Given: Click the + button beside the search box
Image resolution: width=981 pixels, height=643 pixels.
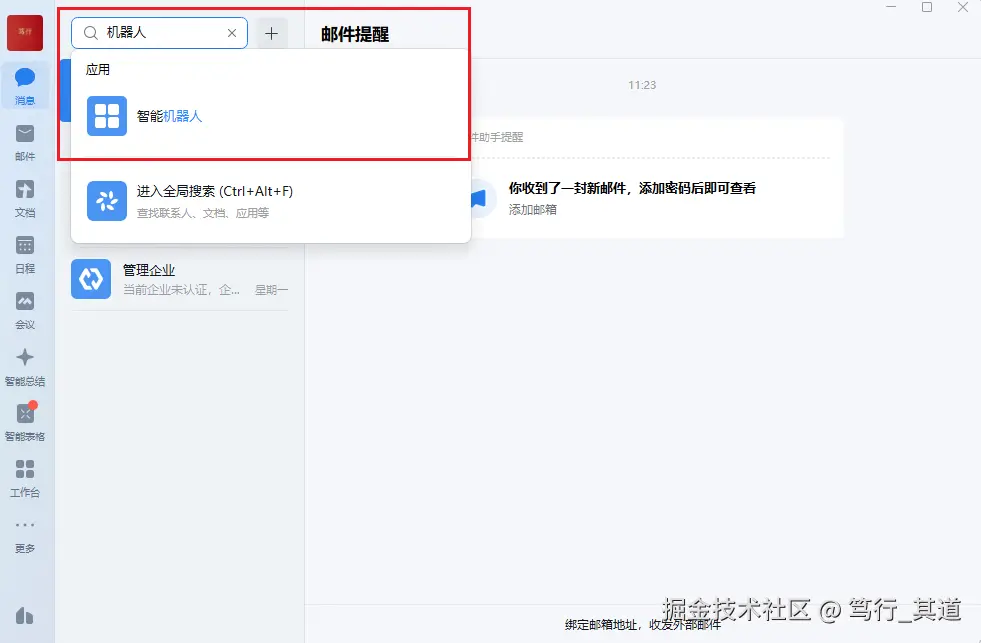Looking at the screenshot, I should click(x=271, y=33).
